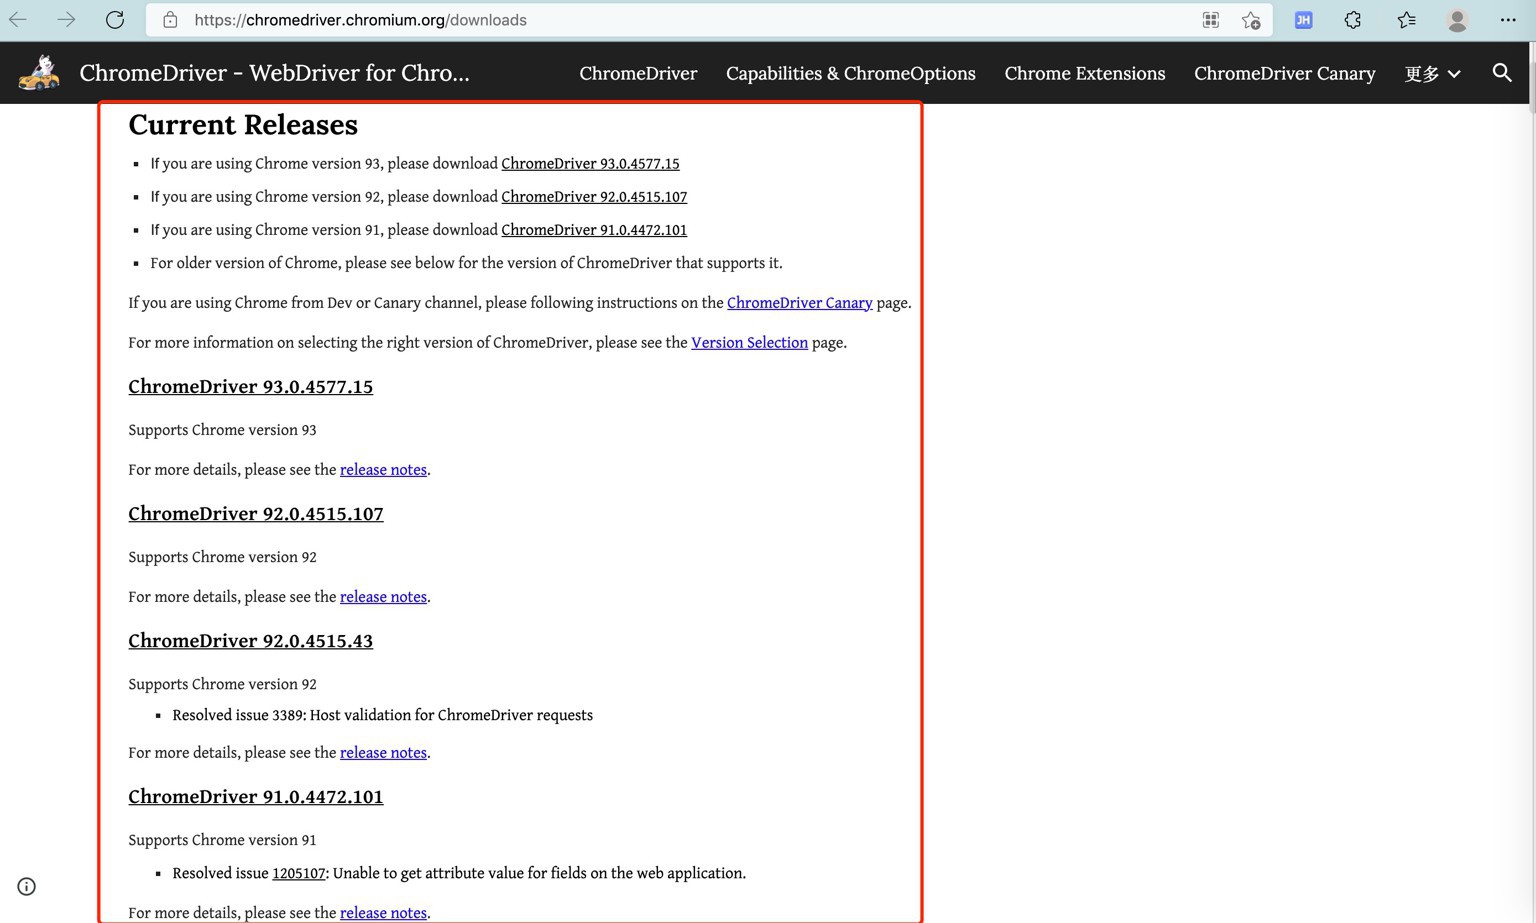Open the favorites list icon
The width and height of the screenshot is (1536, 923).
click(x=1406, y=20)
